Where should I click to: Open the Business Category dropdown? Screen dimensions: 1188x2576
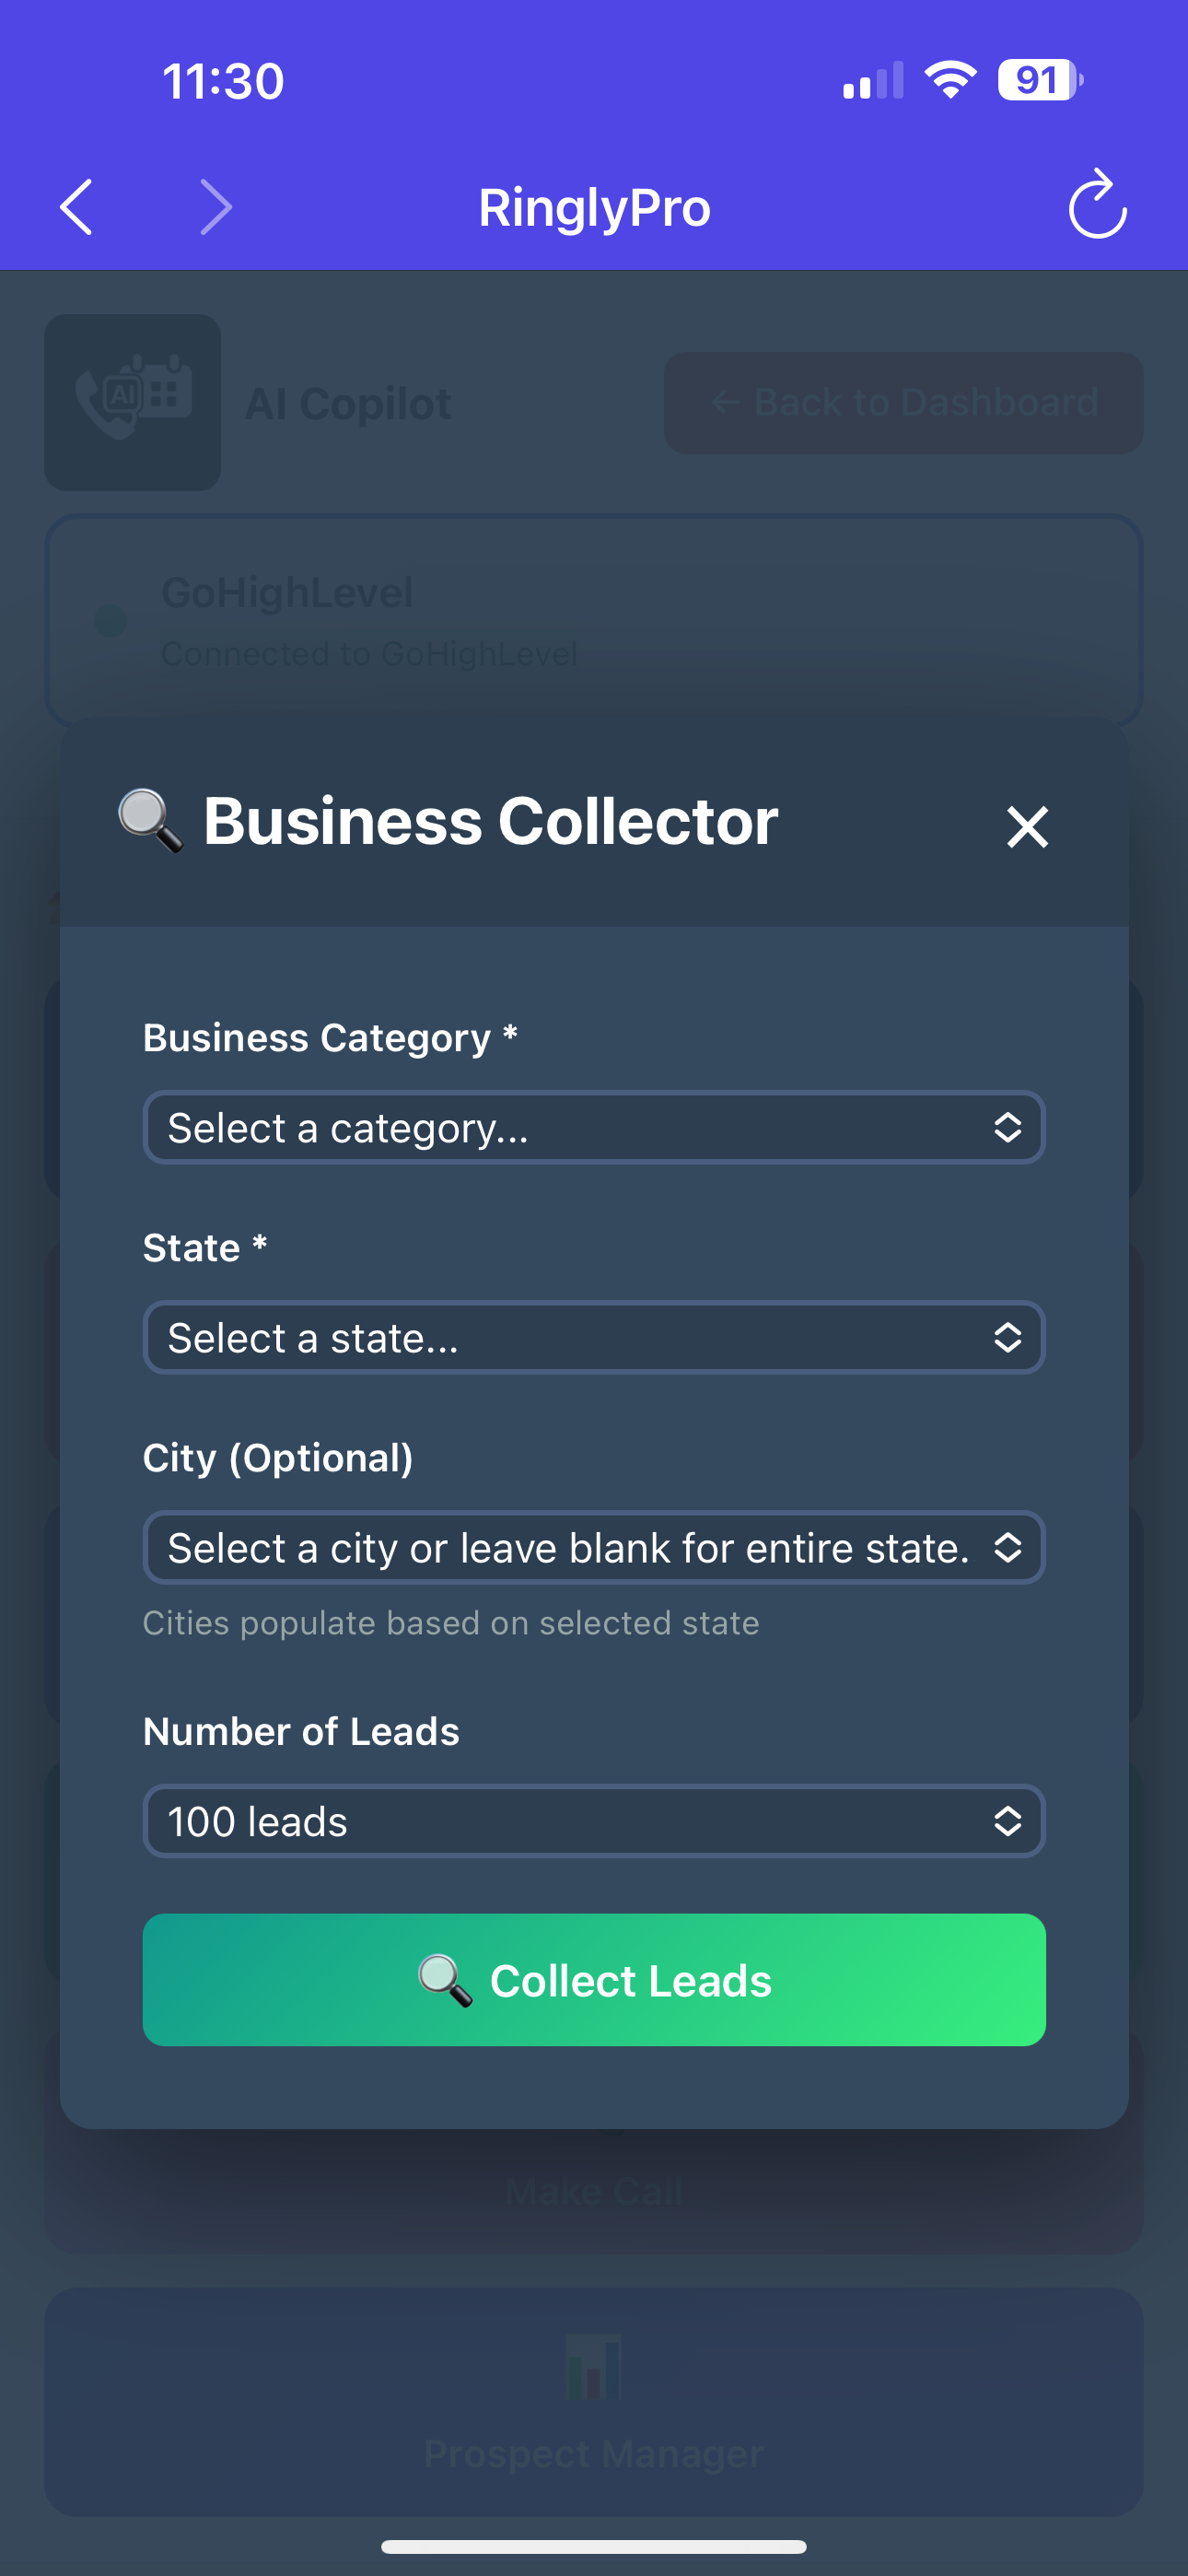(x=594, y=1127)
